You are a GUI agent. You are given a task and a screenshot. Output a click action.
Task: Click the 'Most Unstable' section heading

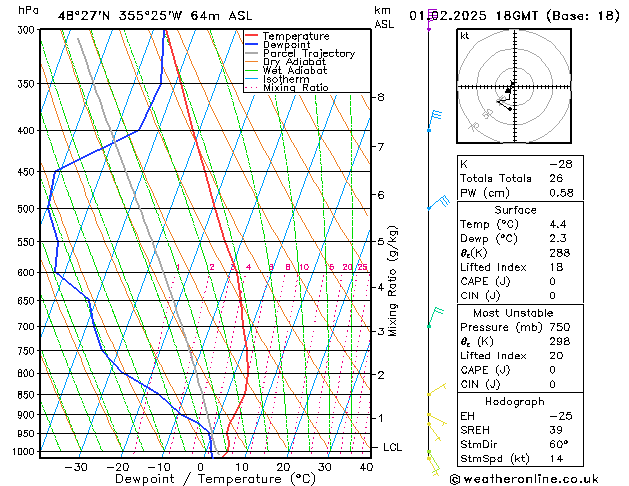pos(513,313)
